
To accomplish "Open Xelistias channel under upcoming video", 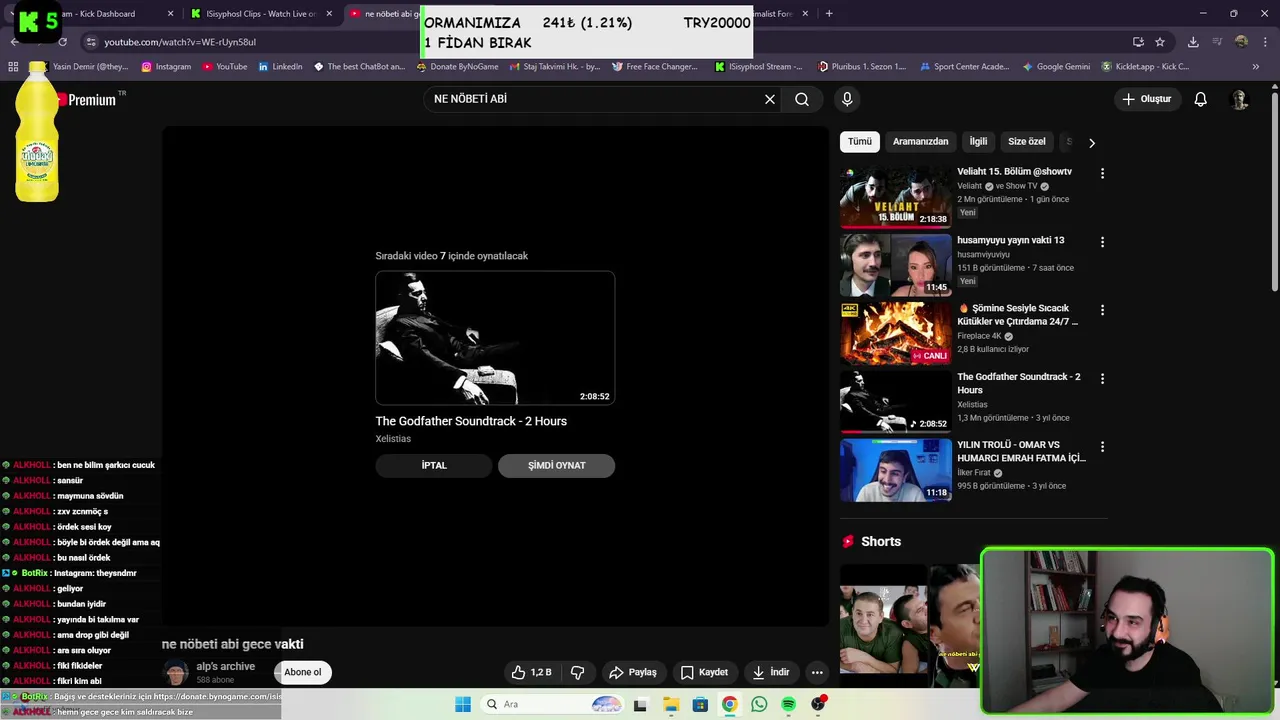I will tap(393, 439).
